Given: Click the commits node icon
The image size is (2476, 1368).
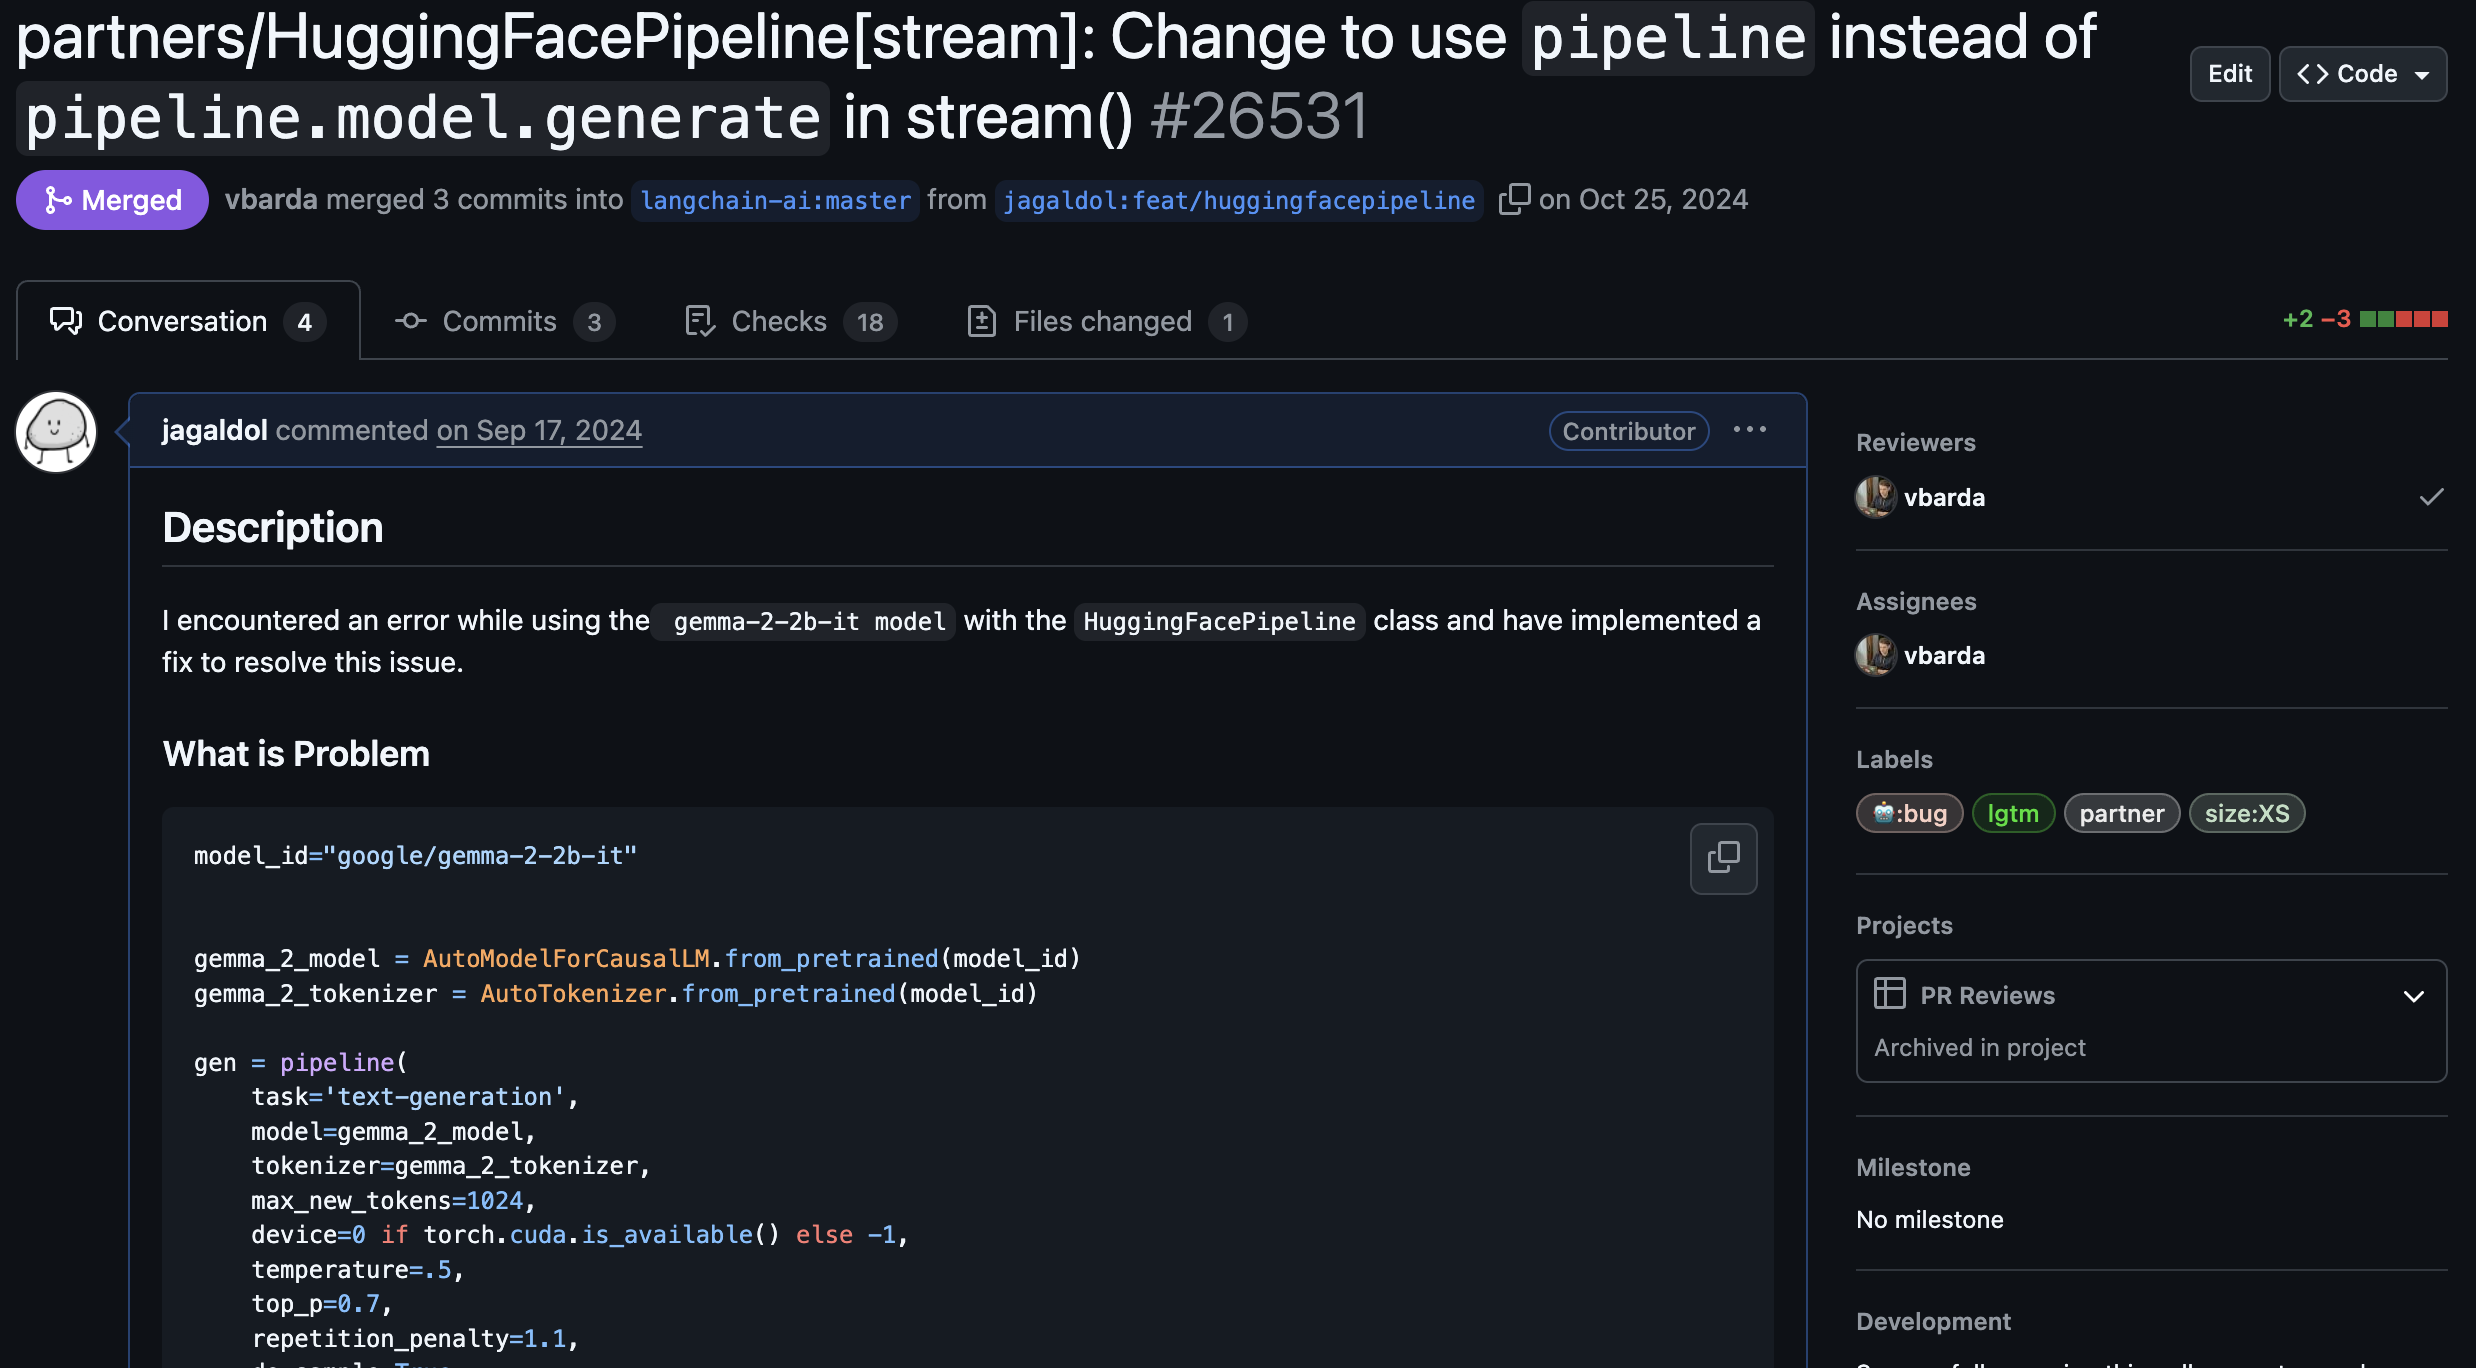Looking at the screenshot, I should (x=411, y=321).
